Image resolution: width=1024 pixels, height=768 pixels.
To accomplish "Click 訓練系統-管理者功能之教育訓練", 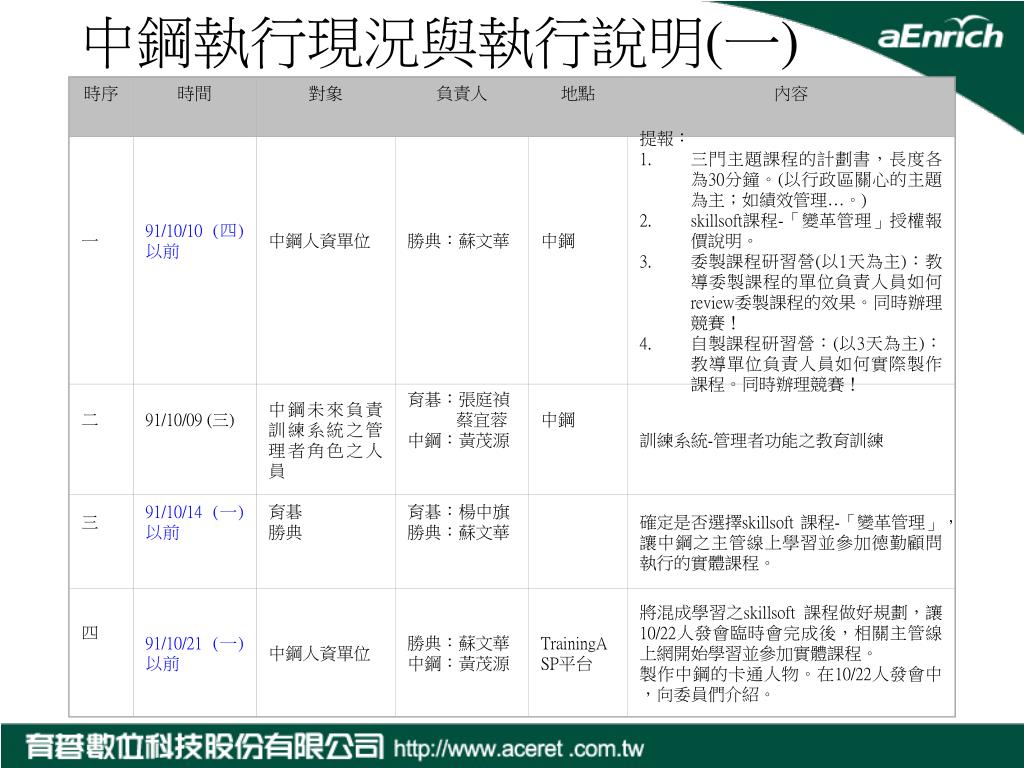I will click(x=761, y=441).
